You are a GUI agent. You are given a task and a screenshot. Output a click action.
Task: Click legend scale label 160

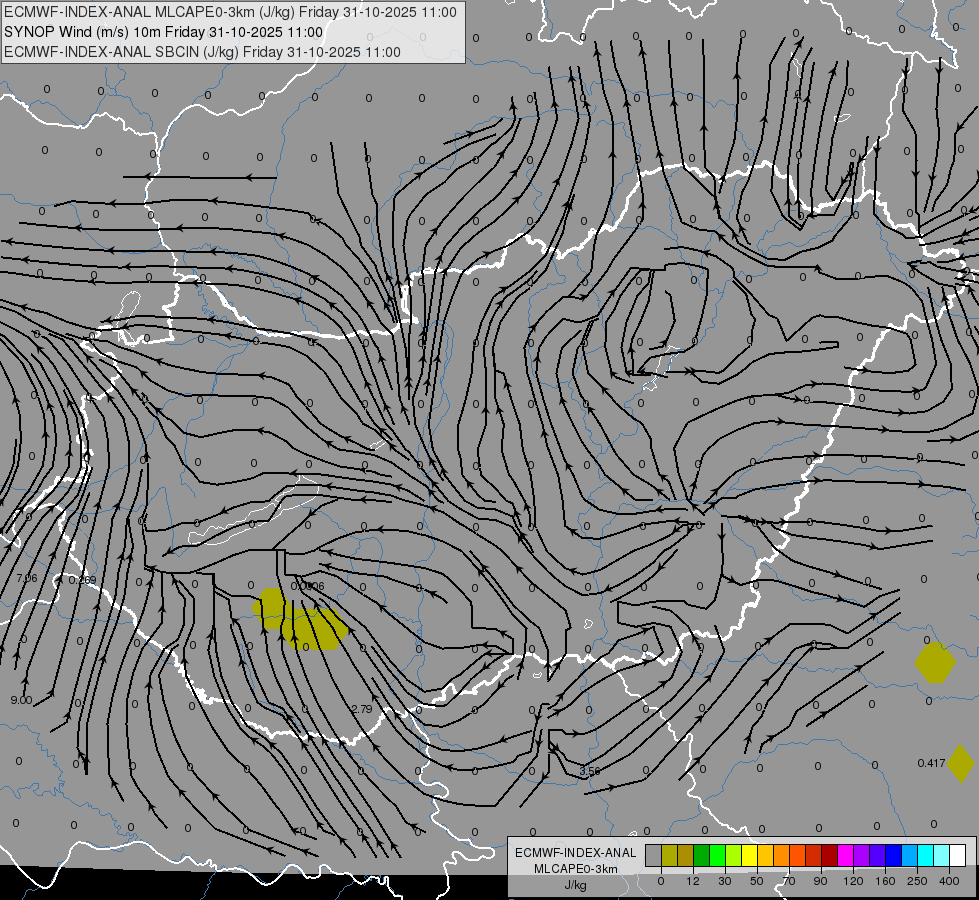pos(885,881)
